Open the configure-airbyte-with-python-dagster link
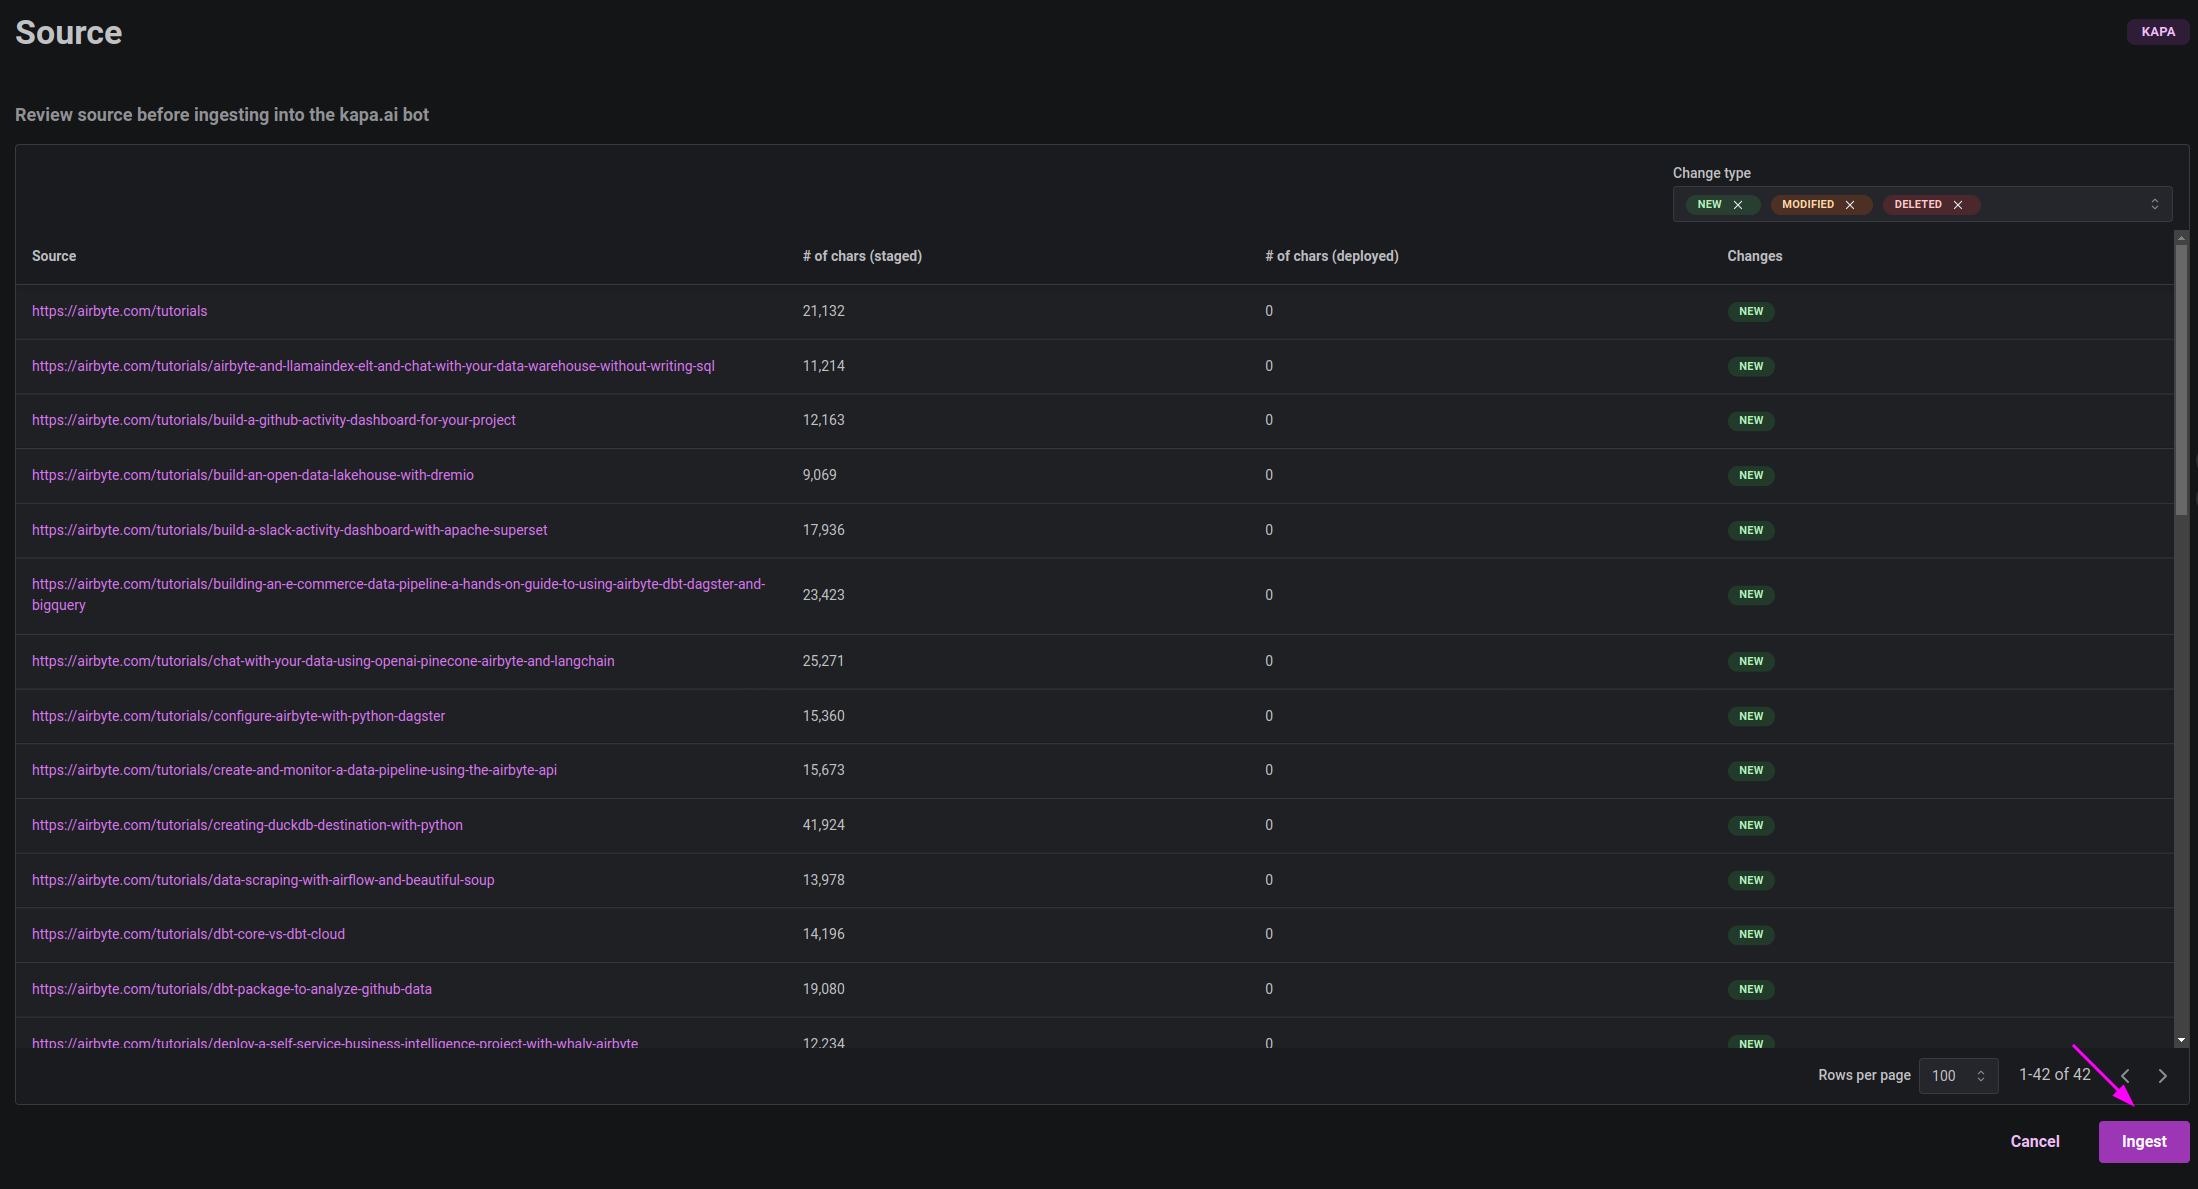Viewport: 2198px width, 1189px height. [239, 716]
